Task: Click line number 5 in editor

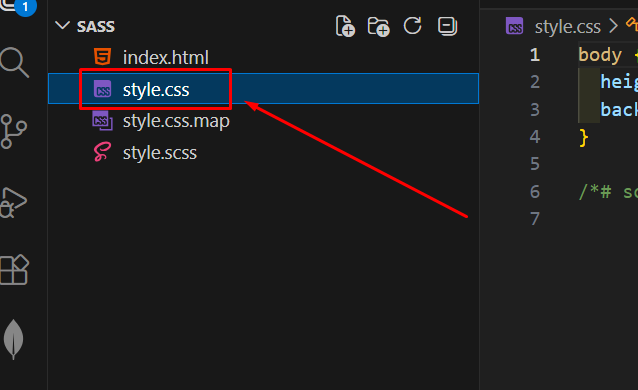Action: click(x=535, y=164)
